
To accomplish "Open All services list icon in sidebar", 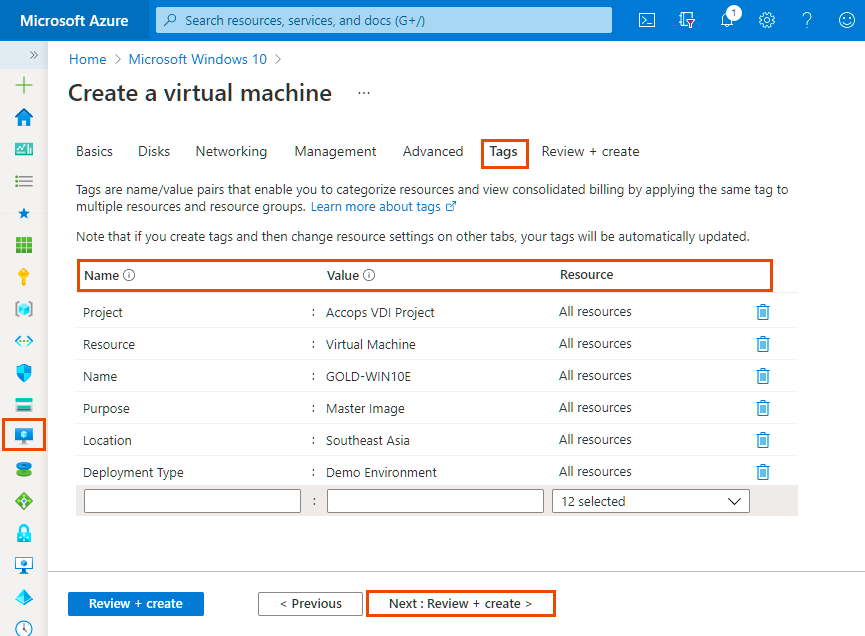I will 24,181.
